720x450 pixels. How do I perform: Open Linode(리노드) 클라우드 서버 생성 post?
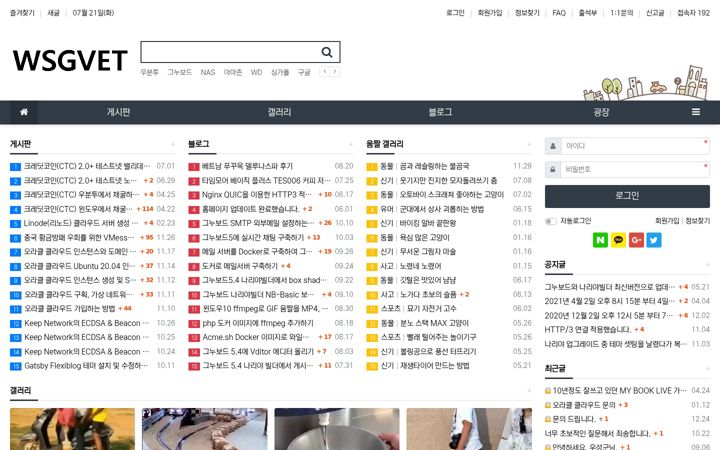tap(81, 223)
